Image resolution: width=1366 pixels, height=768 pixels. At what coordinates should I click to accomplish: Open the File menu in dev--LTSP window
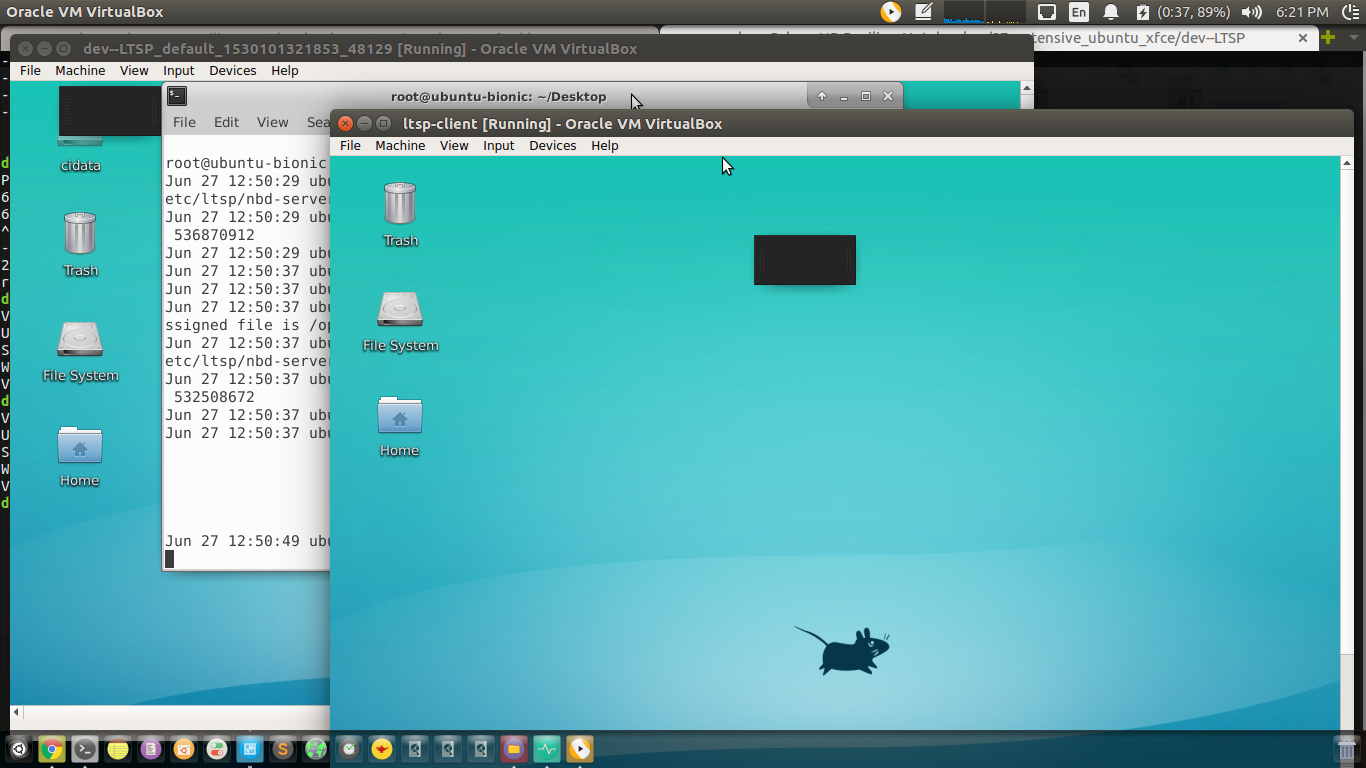click(30, 70)
